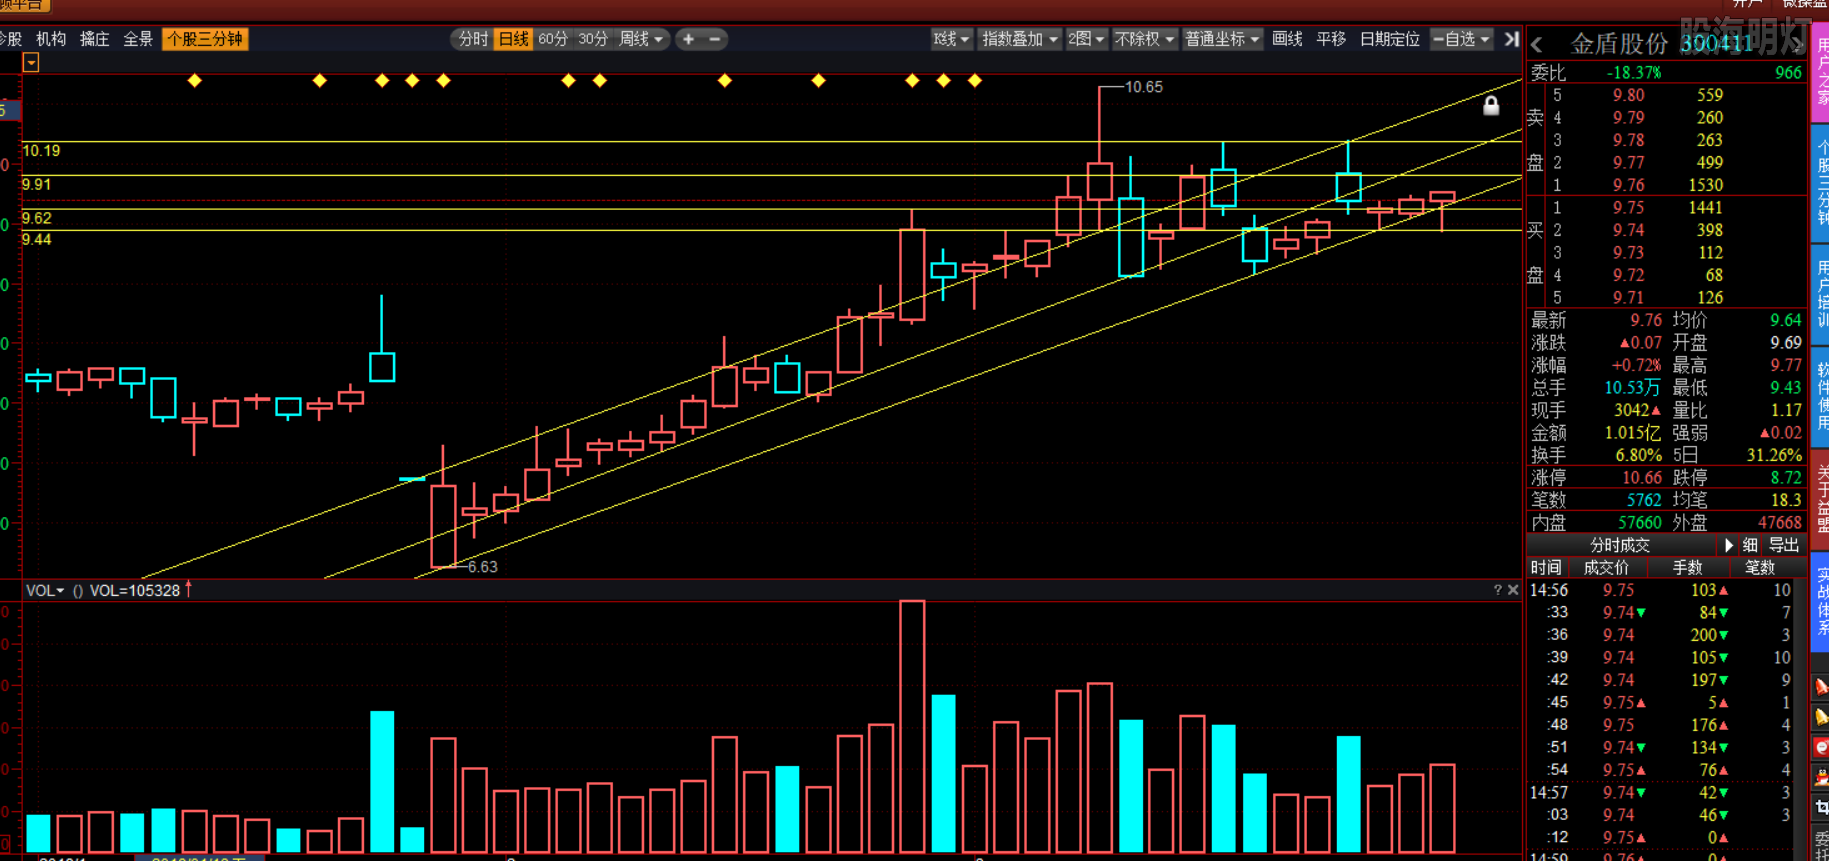Click the 成交价 column header
This screenshot has width=1829, height=861.
1607,567
